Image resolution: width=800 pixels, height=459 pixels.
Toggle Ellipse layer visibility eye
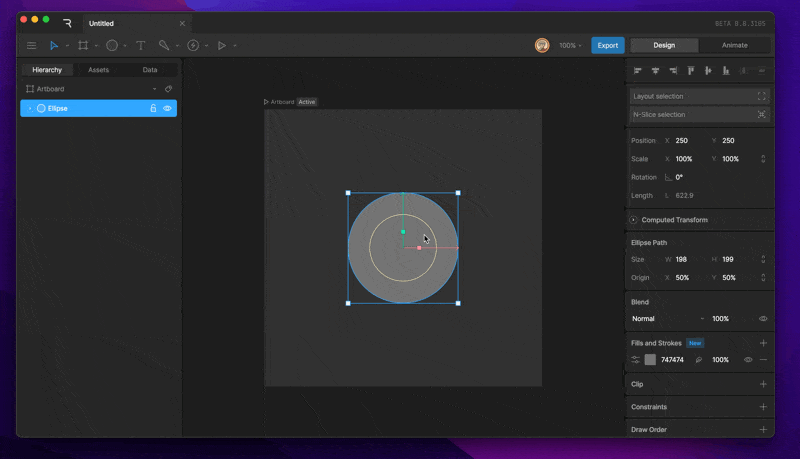point(167,108)
